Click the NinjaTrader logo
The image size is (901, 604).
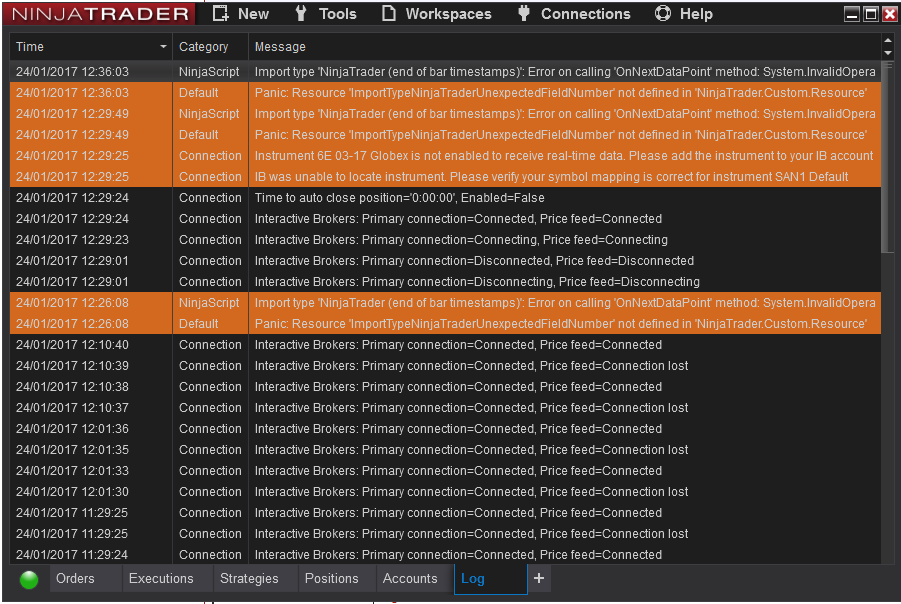coord(99,14)
